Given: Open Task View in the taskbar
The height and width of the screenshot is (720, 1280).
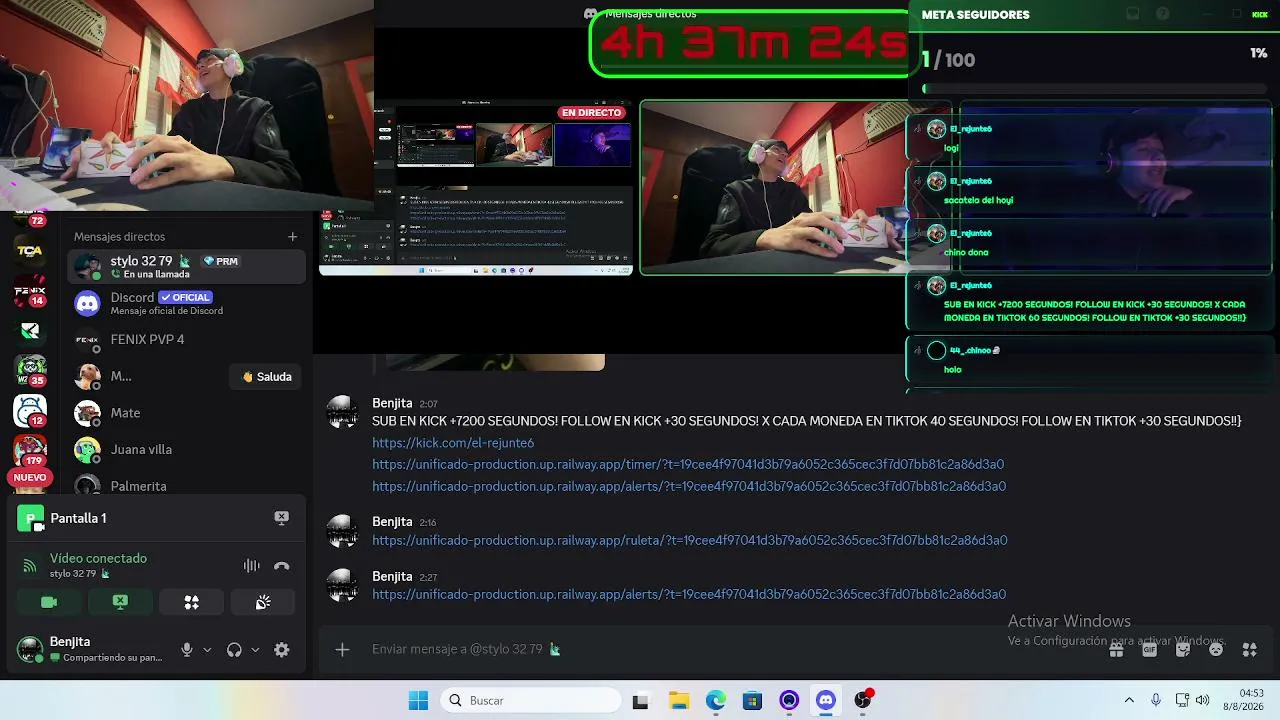Looking at the screenshot, I should click(x=640, y=700).
